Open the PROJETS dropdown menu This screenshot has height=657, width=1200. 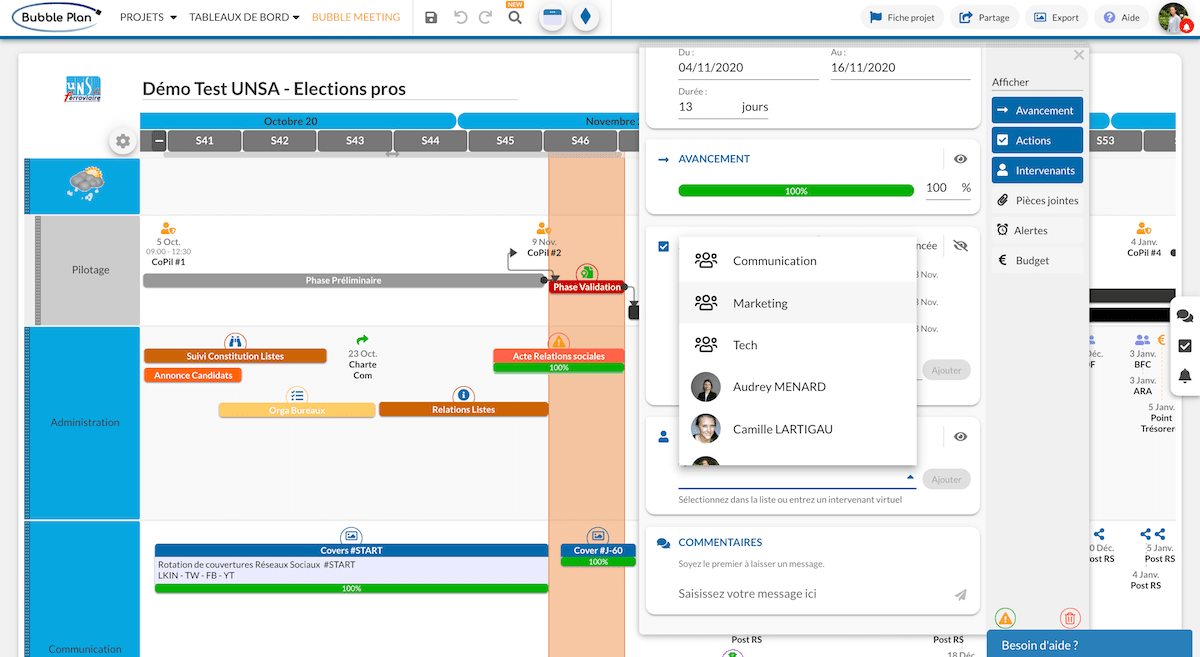point(147,17)
